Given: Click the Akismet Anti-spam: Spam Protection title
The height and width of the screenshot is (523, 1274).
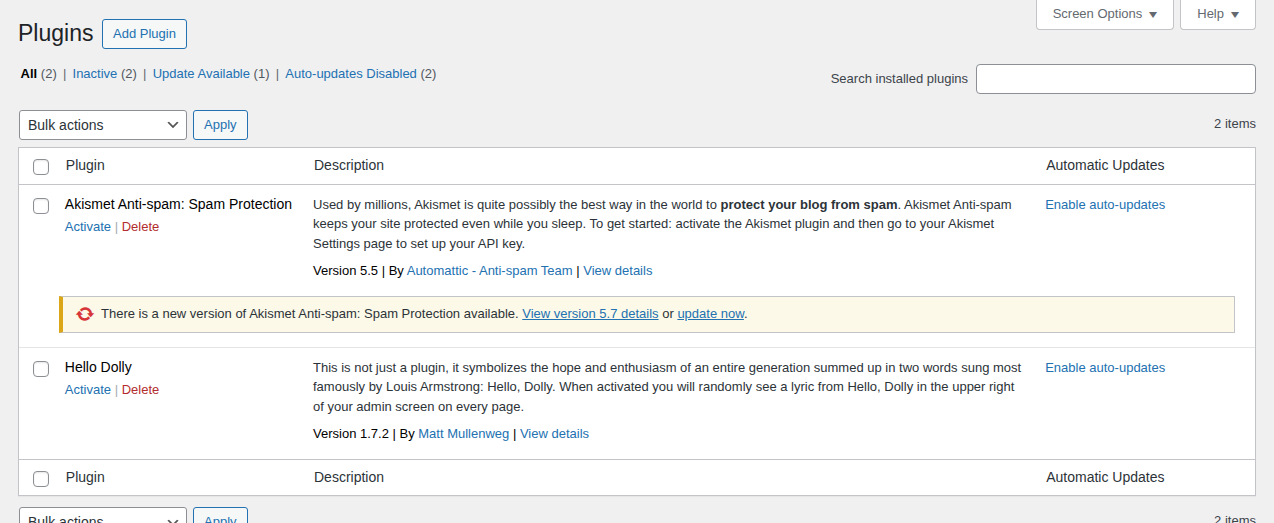Looking at the screenshot, I should point(178,204).
